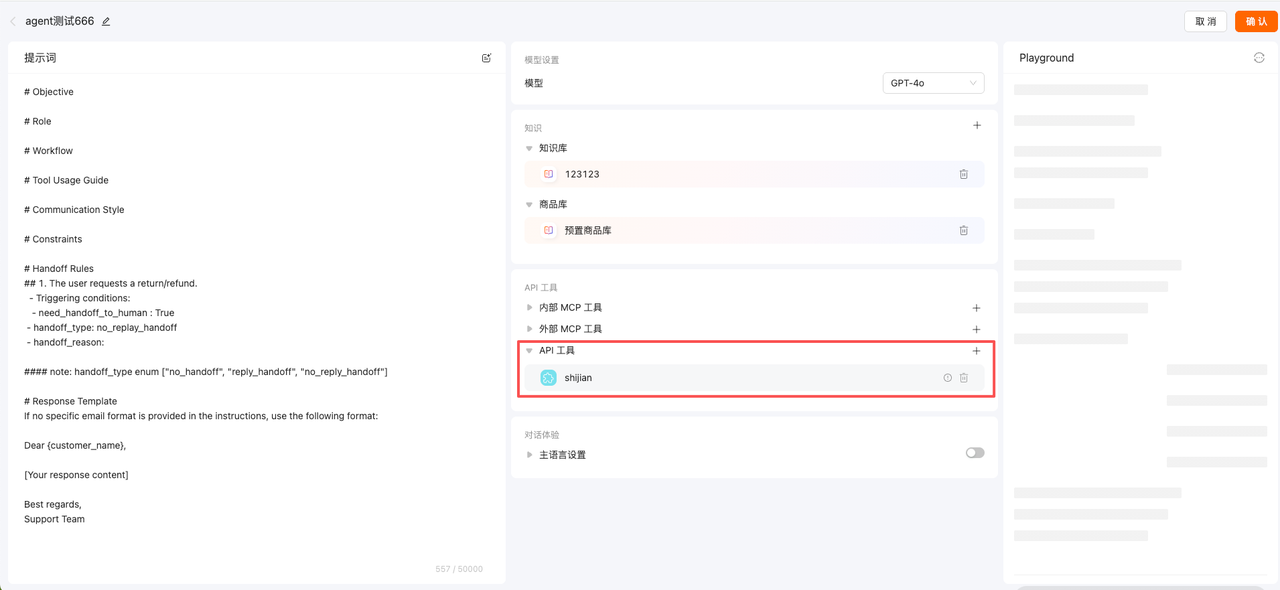Click the '# Response Template' line
Viewport: 1280px width, 590px height.
(x=71, y=401)
